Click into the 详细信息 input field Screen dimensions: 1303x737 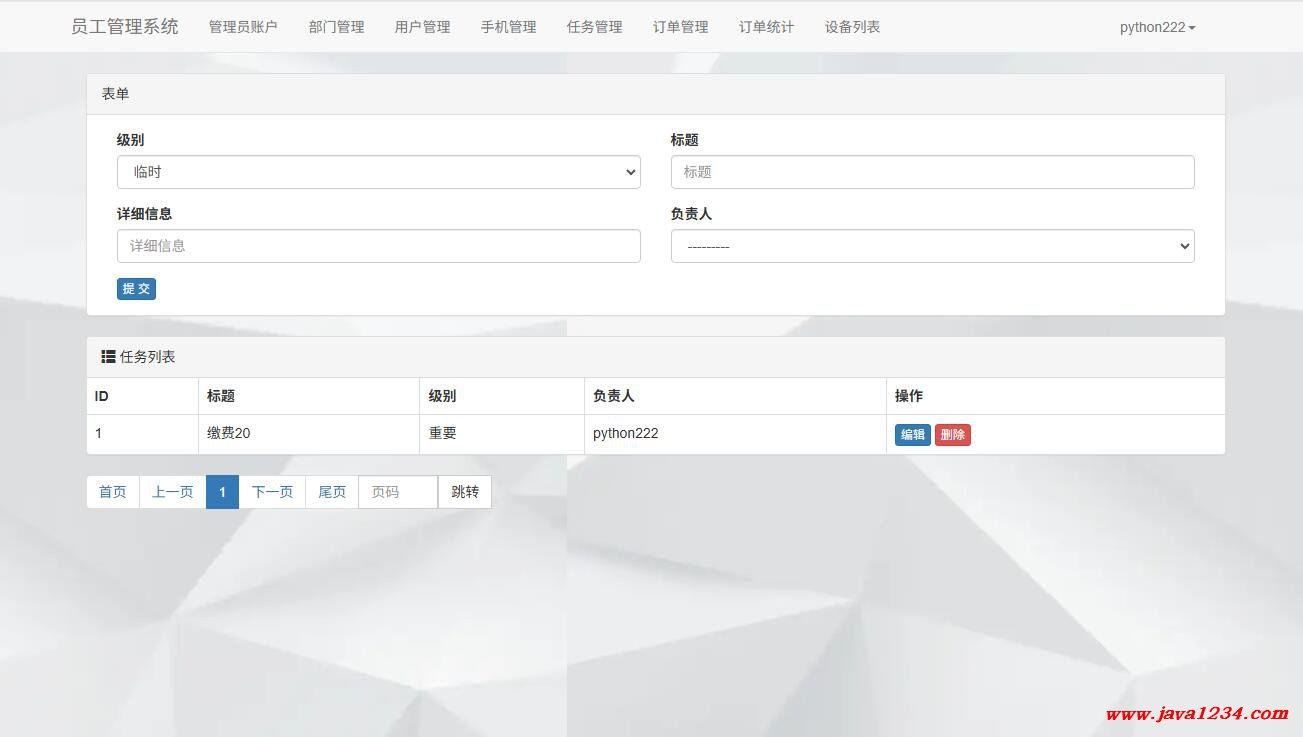378,246
